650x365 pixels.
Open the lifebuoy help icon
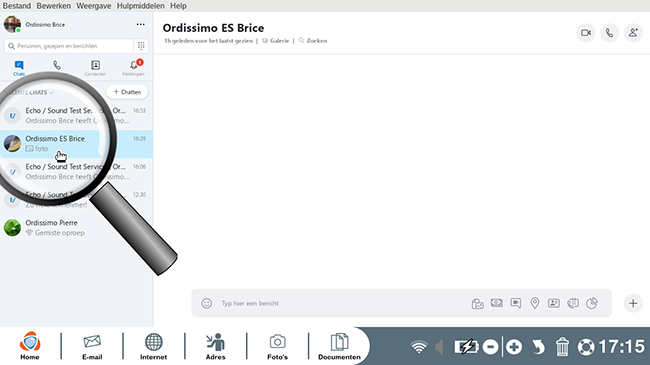586,347
